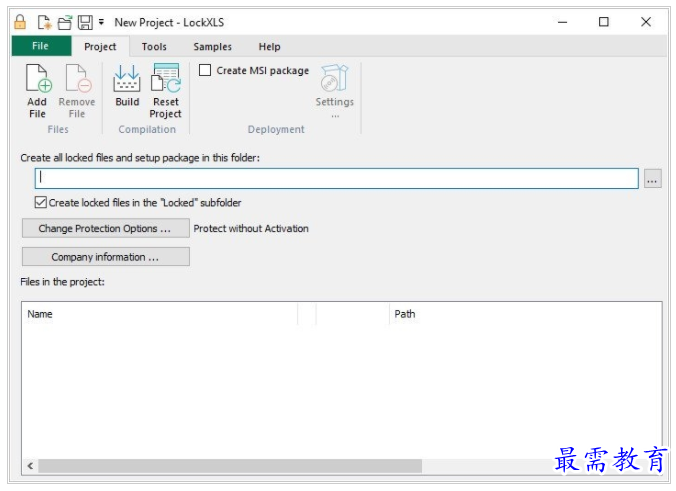The width and height of the screenshot is (676, 491).
Task: Click Change Protection Options button
Action: point(106,228)
